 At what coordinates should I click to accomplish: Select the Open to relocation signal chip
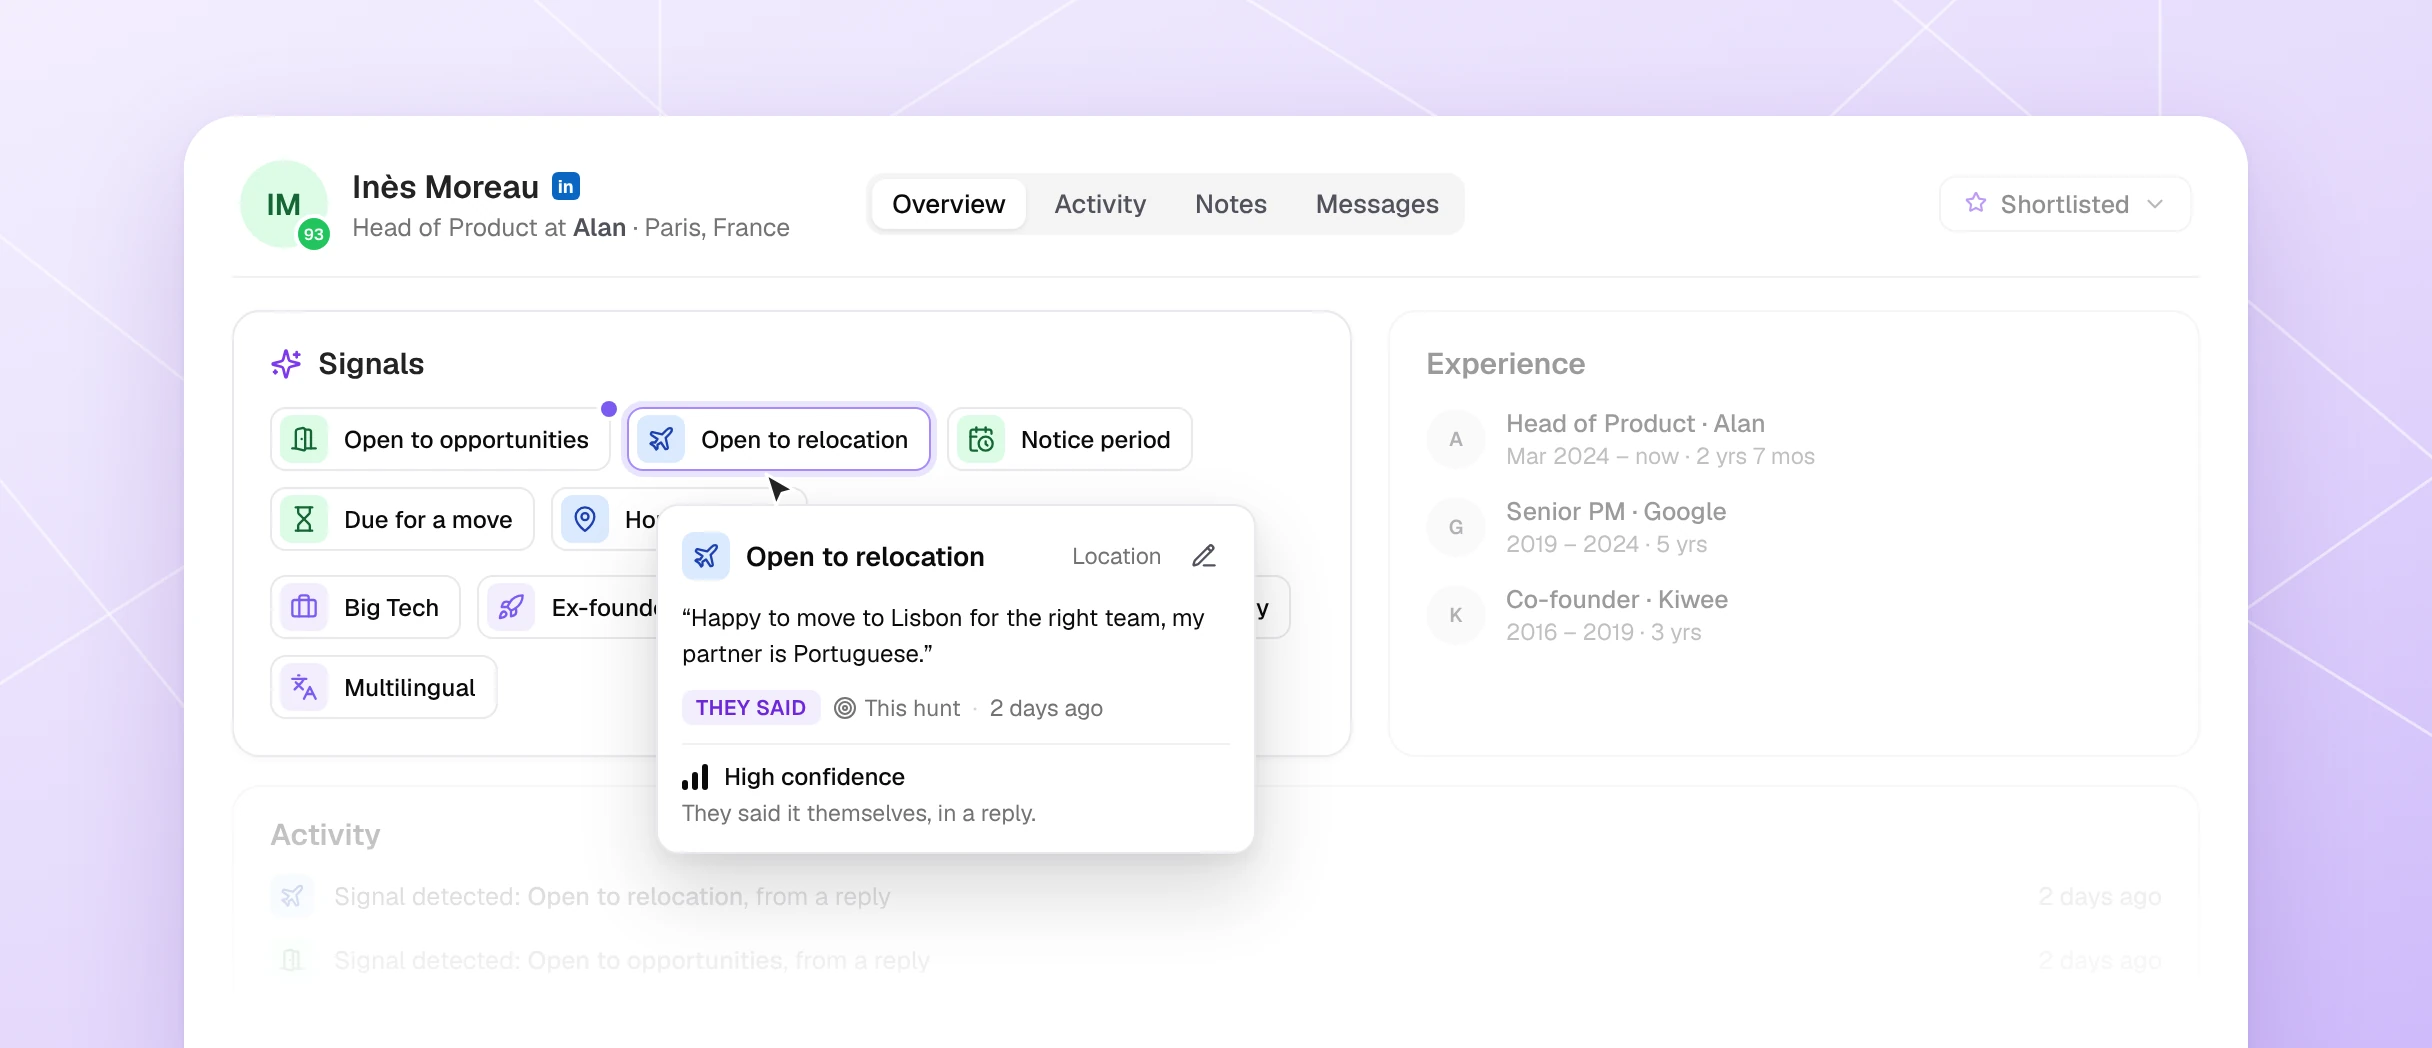(x=779, y=439)
